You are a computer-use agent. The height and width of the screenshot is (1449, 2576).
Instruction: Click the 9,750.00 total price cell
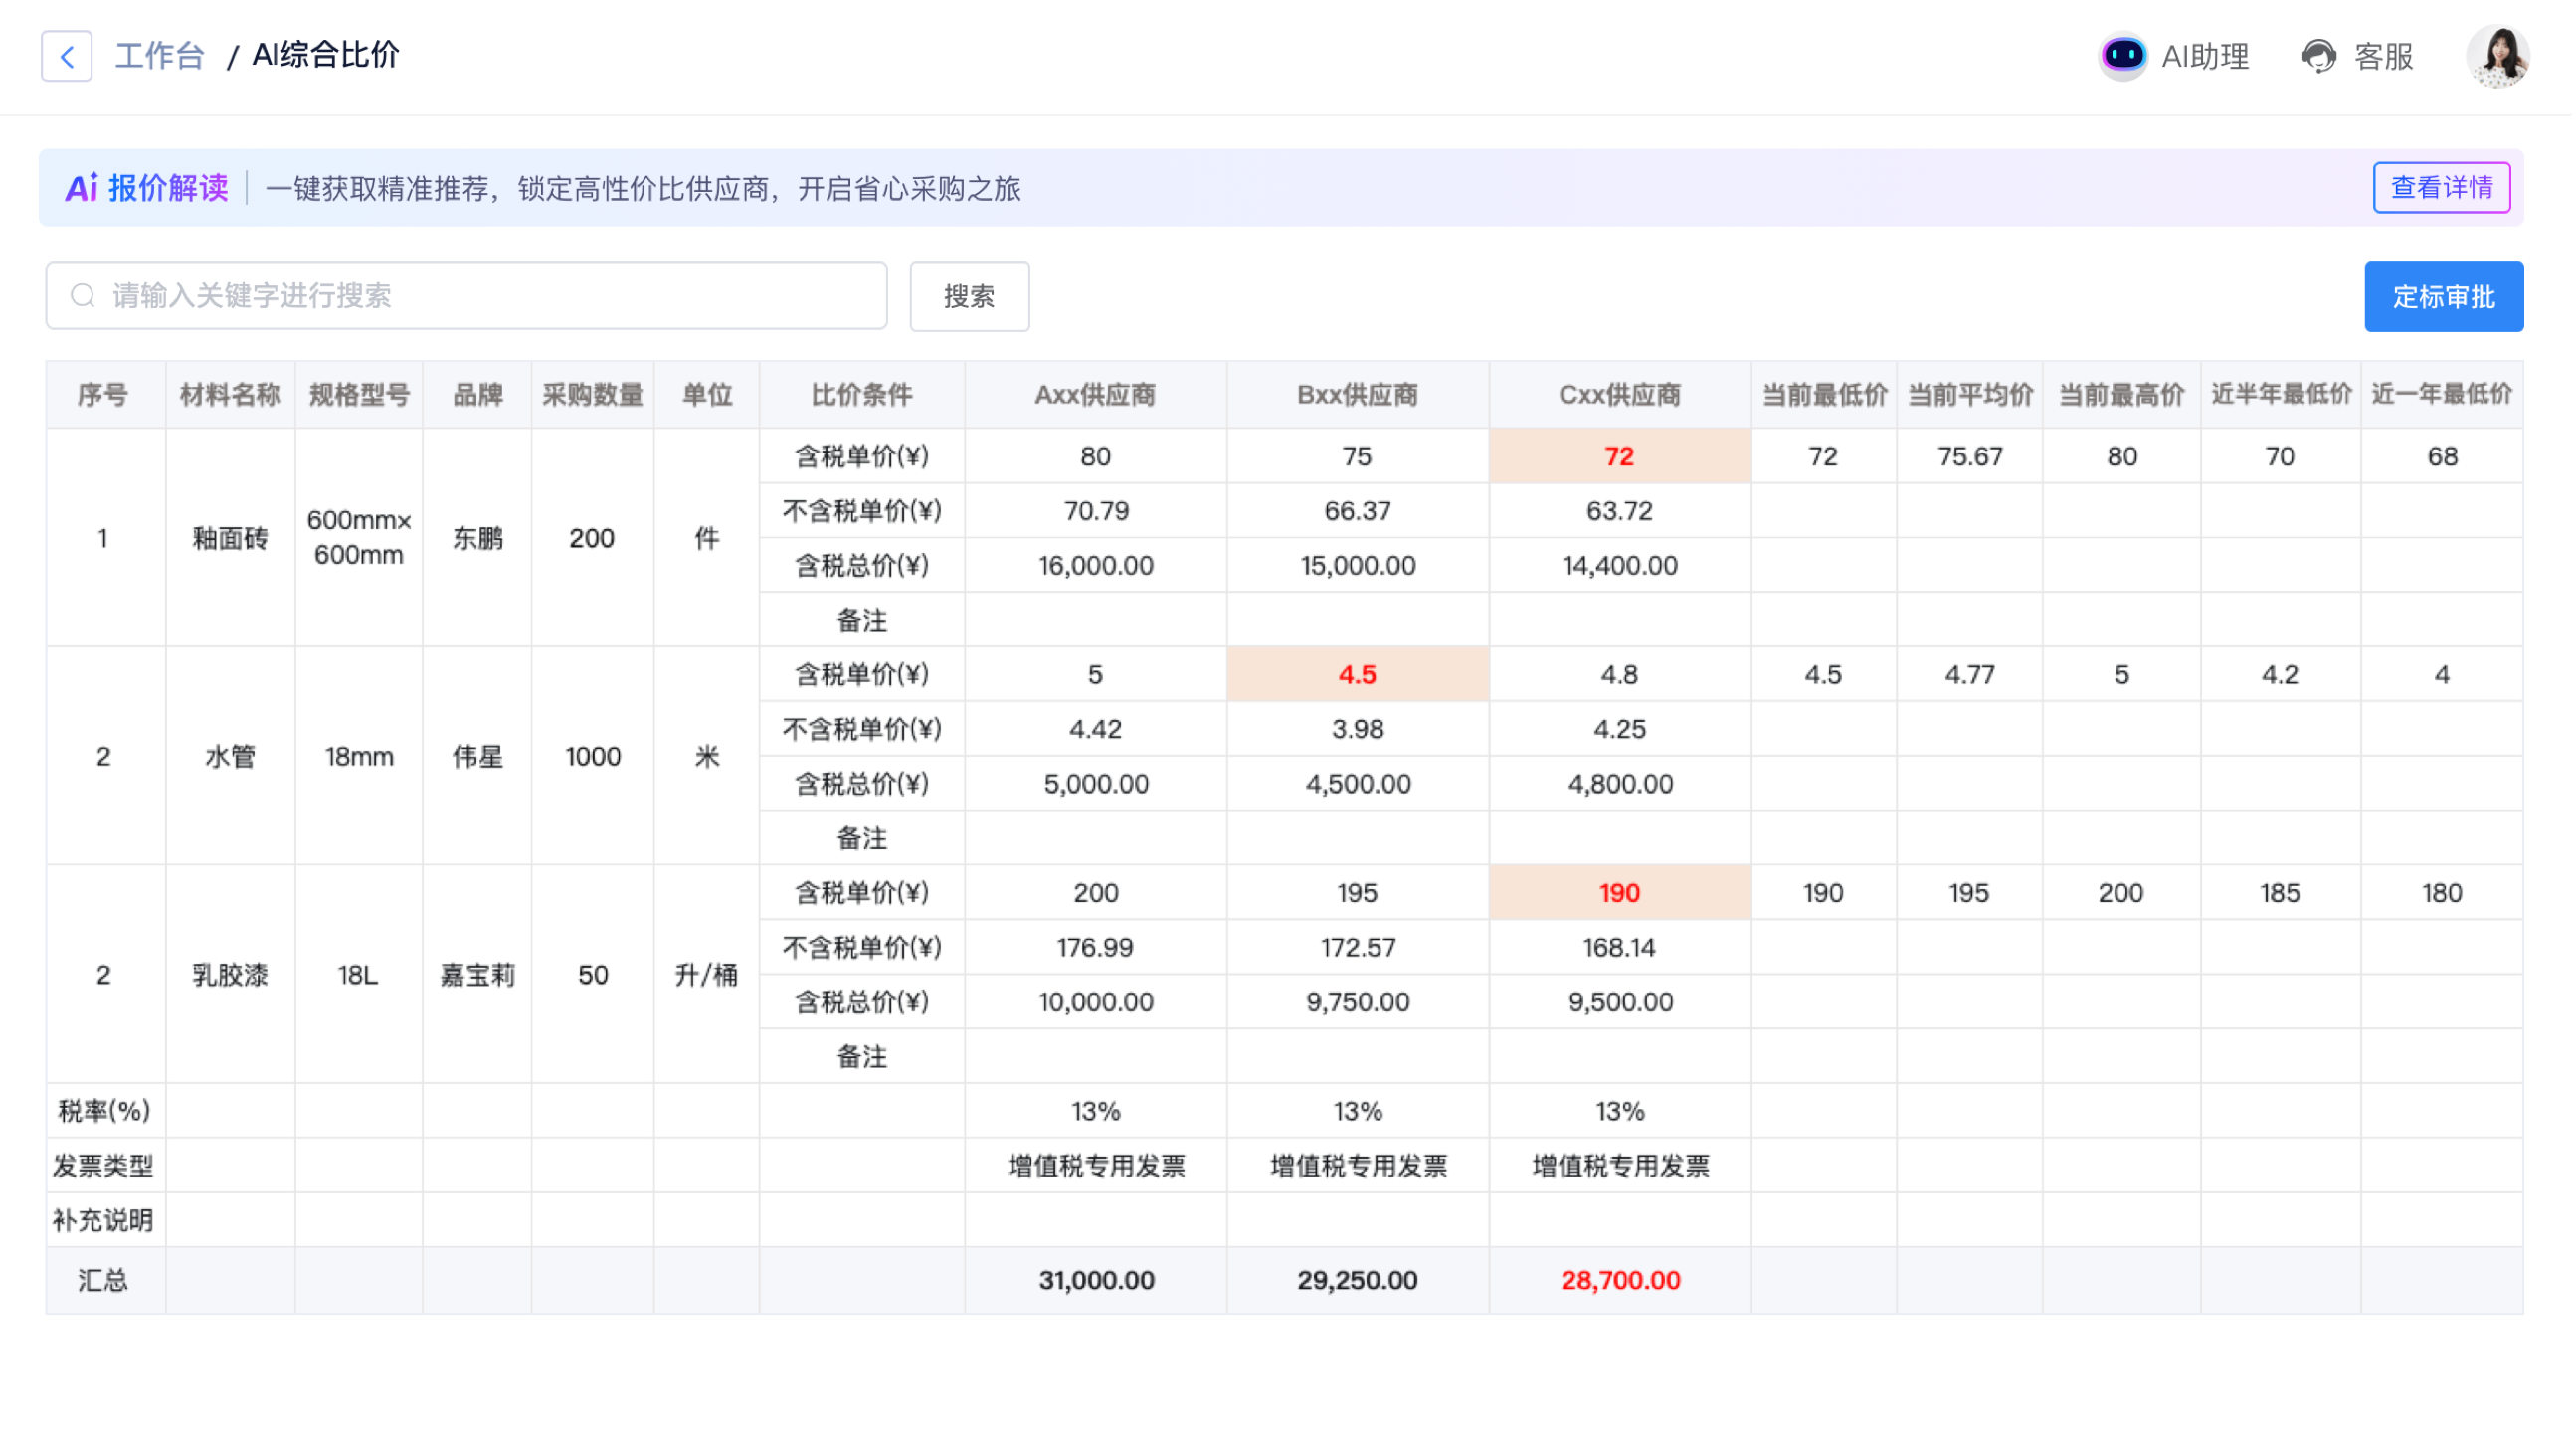tap(1360, 1003)
